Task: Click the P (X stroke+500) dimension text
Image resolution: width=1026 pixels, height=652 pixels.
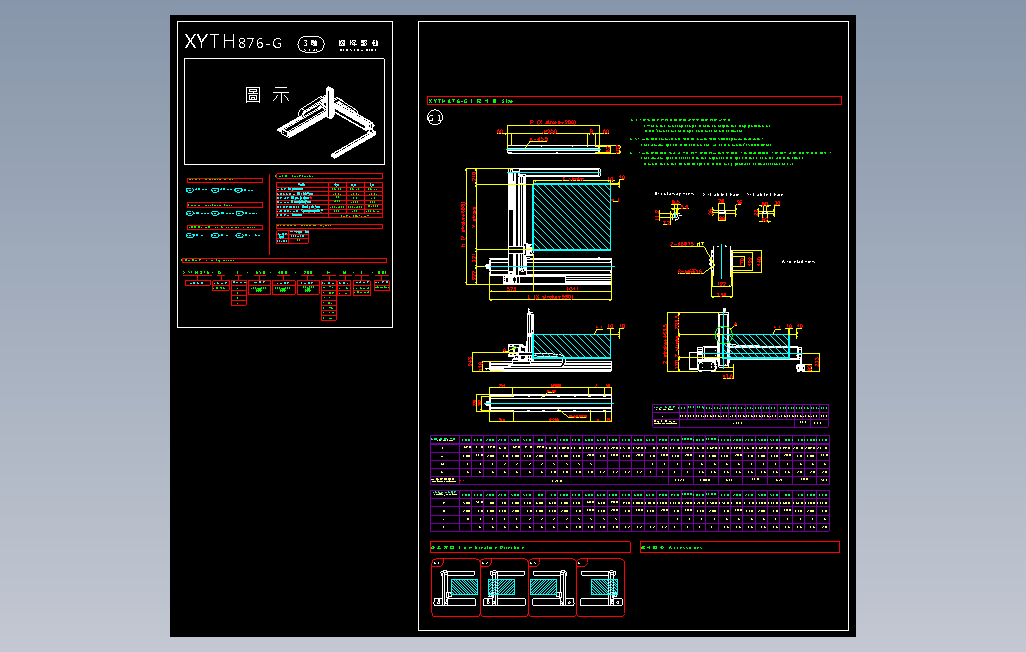Action: 552,122
